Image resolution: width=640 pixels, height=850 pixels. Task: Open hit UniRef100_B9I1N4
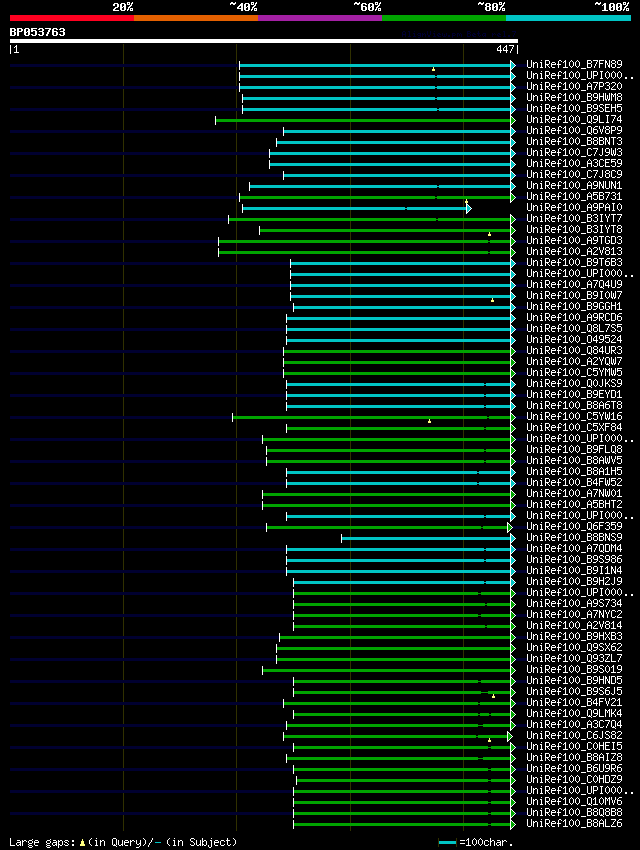click(x=574, y=570)
